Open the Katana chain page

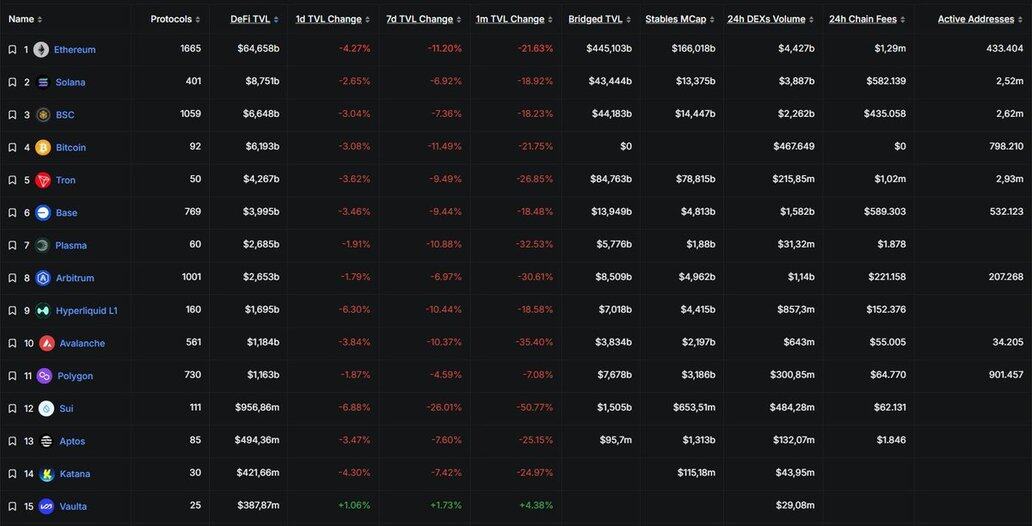pos(75,474)
